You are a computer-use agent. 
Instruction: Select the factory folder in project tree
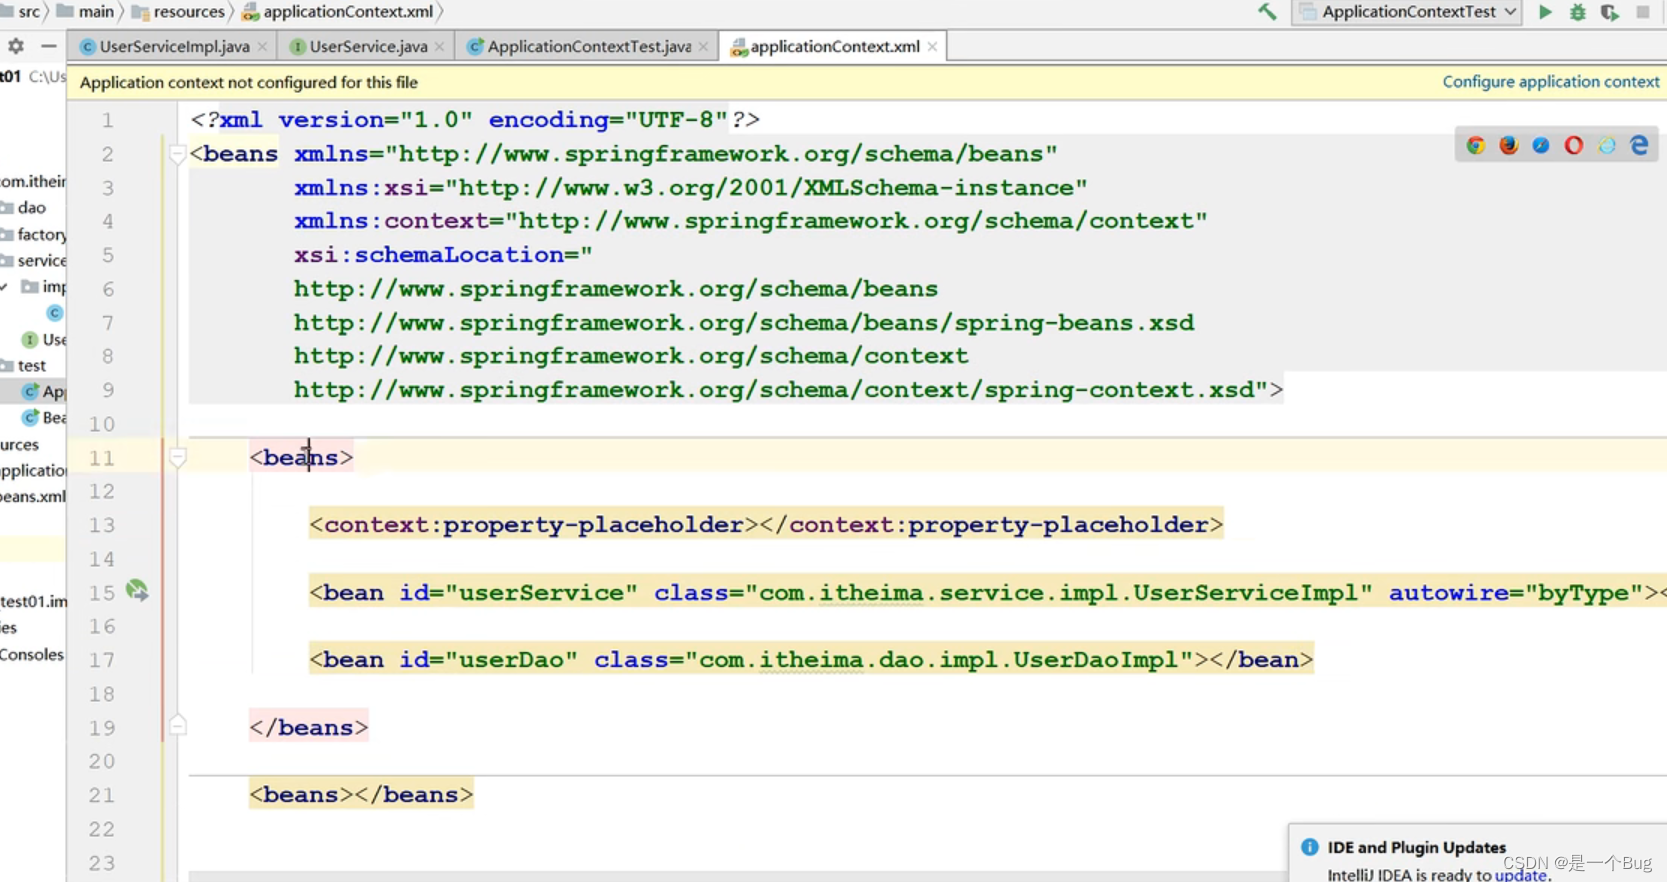(x=33, y=234)
